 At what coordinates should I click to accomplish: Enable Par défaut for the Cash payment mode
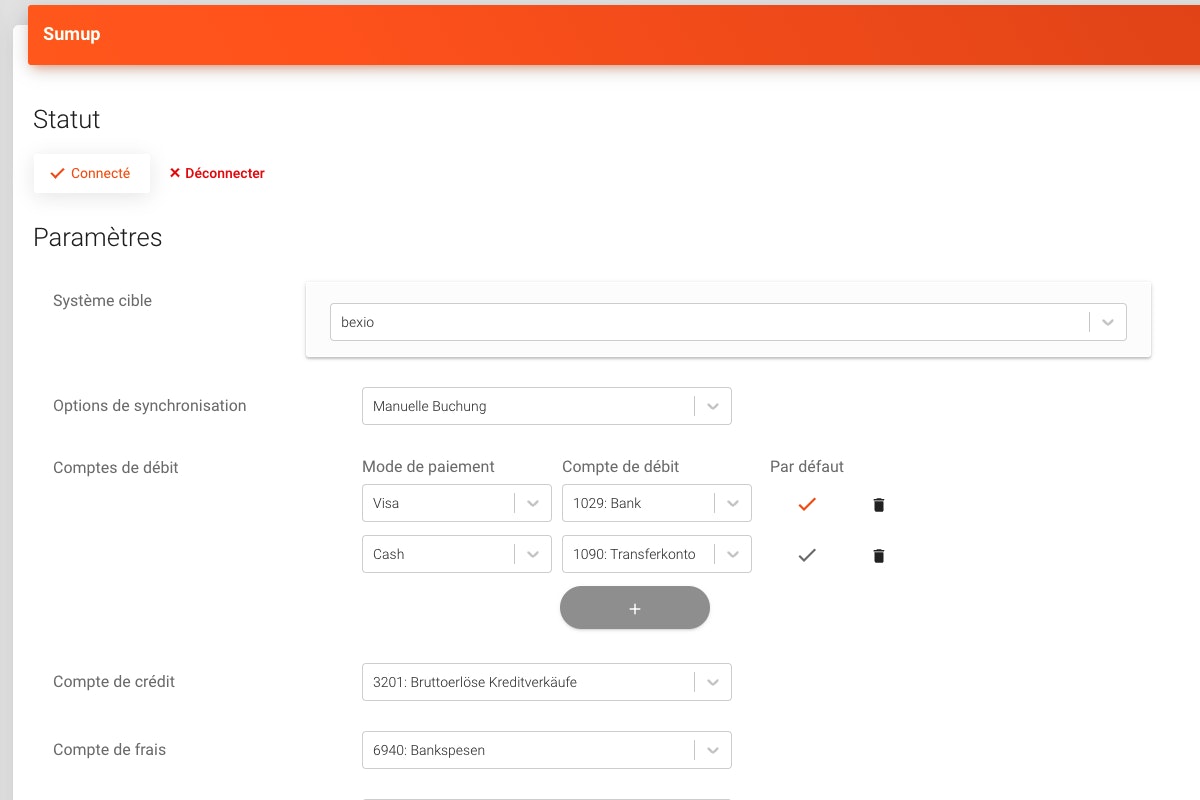807,555
